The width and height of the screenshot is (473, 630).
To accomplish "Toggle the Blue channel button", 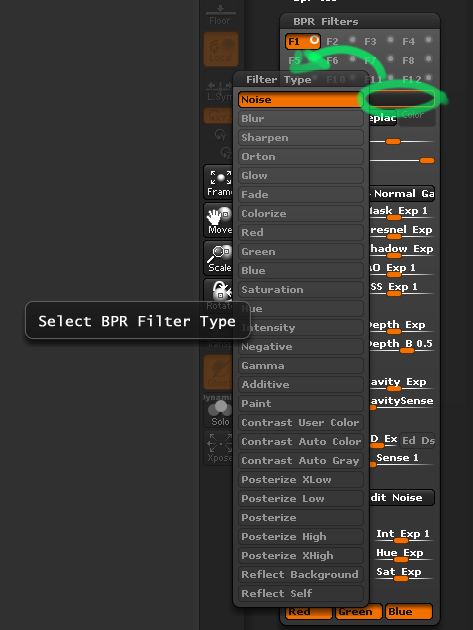I will tap(408, 612).
